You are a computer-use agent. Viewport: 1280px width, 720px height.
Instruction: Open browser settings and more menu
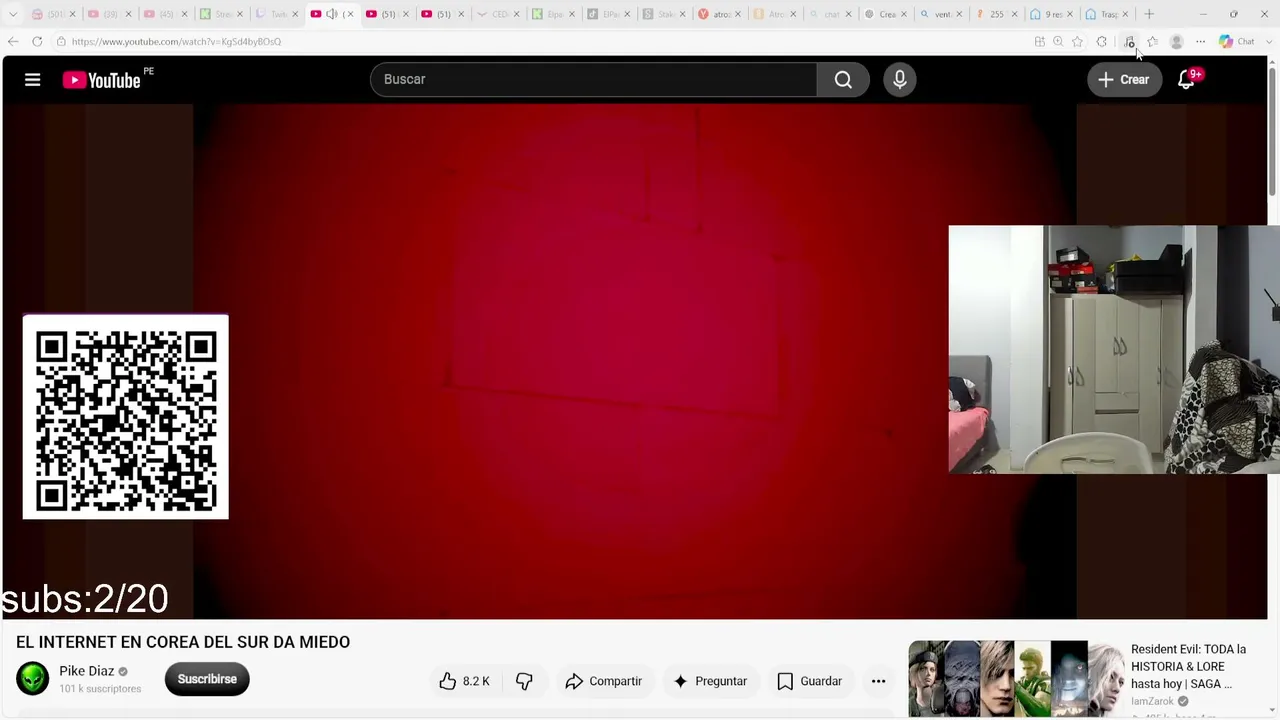1201,42
